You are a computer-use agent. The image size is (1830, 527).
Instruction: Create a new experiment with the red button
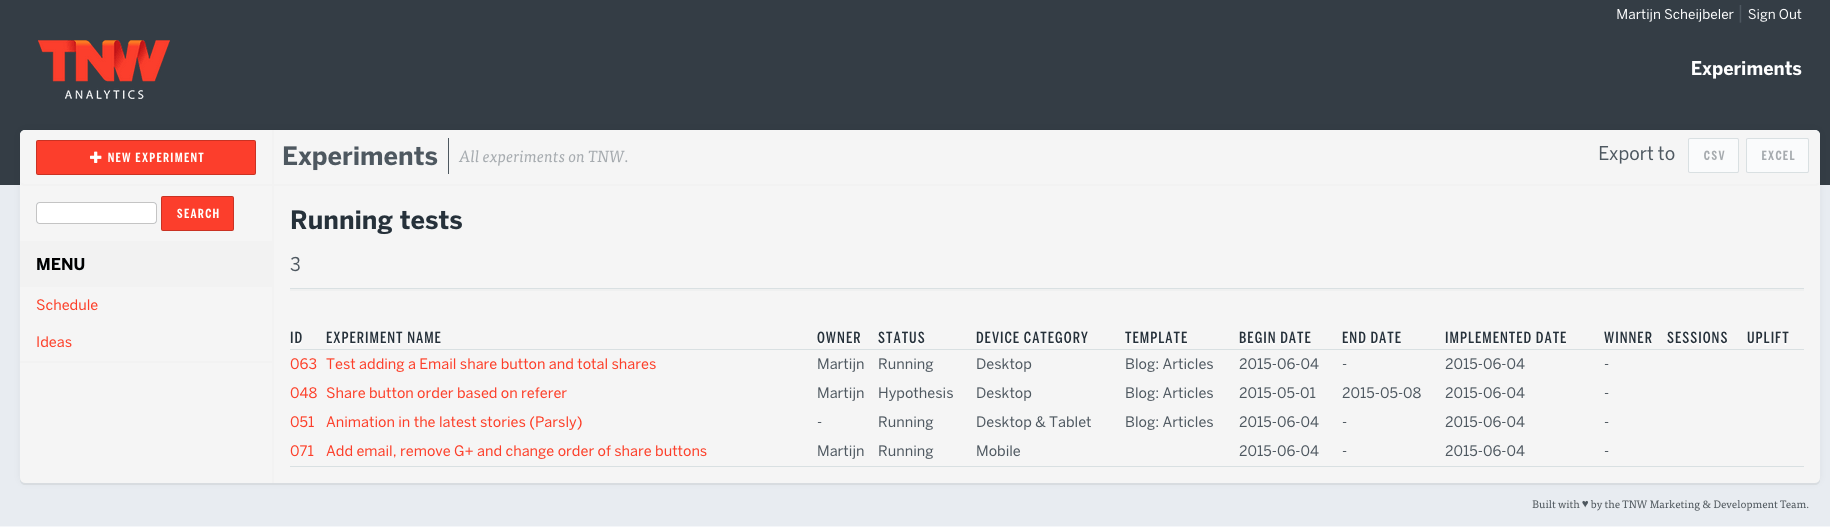tap(146, 158)
